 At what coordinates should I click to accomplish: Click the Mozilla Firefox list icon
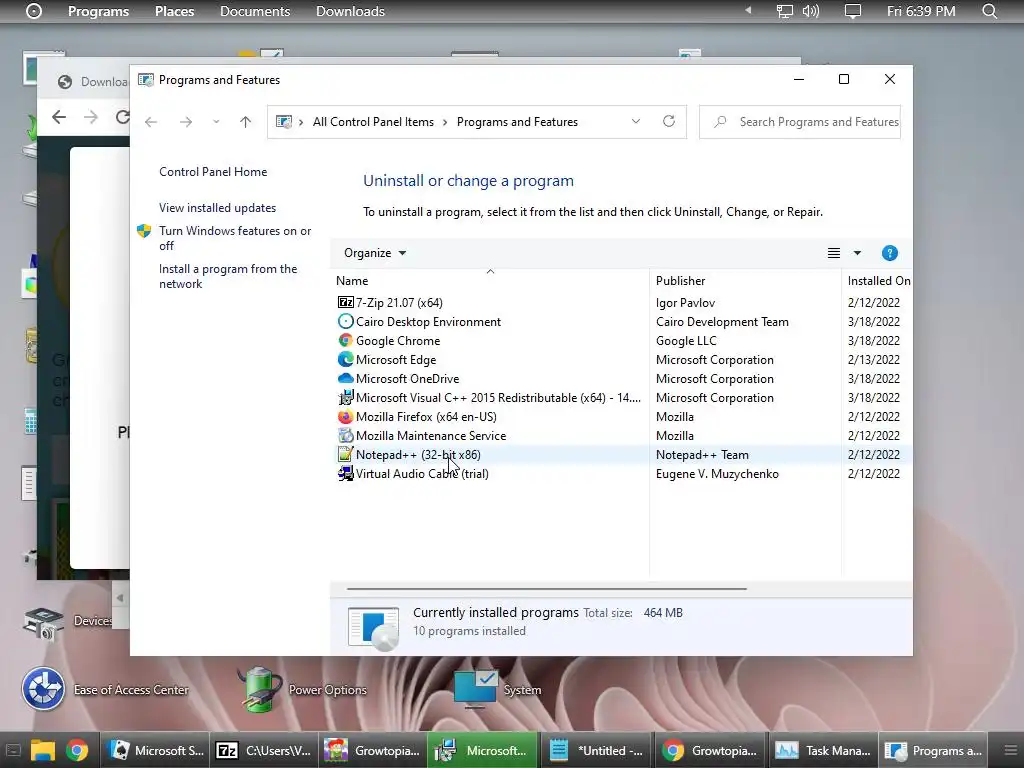click(x=345, y=416)
